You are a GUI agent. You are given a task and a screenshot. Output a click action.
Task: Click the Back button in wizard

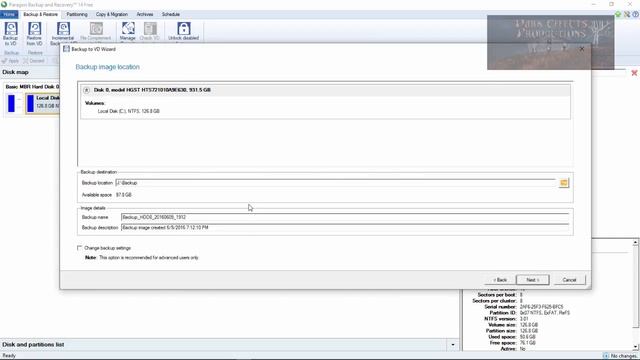[x=500, y=280]
